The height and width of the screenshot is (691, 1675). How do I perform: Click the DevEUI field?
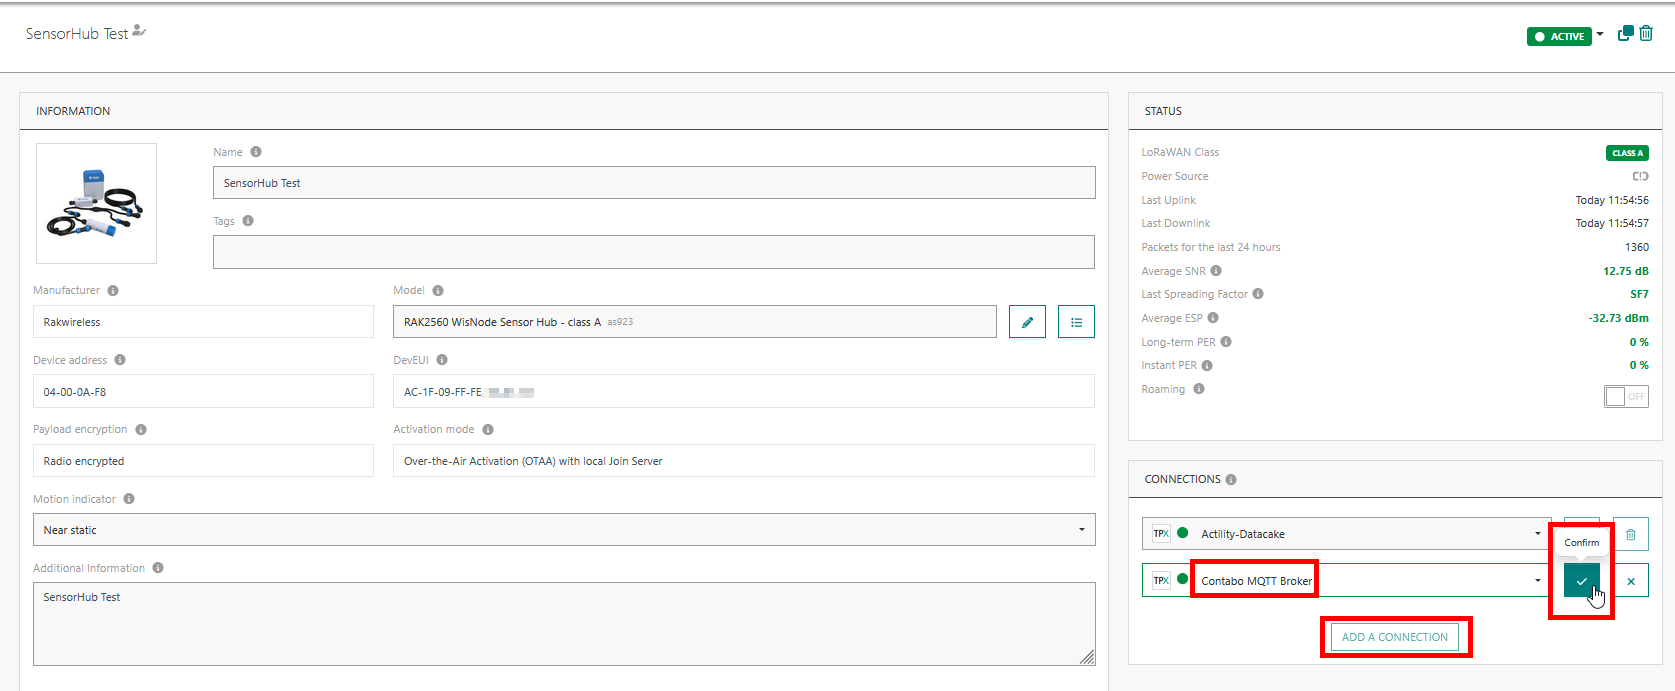(744, 391)
